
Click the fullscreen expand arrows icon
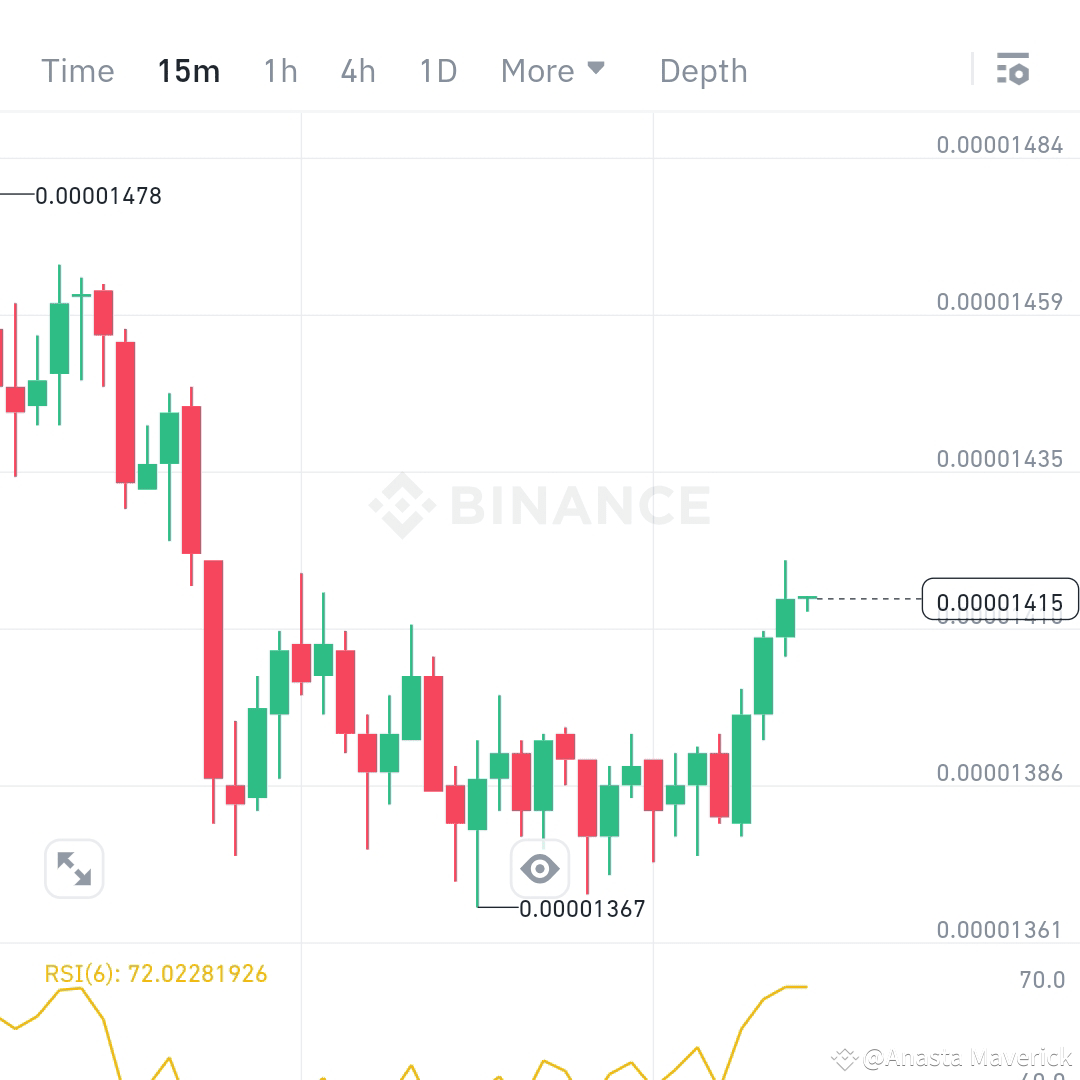pos(74,869)
